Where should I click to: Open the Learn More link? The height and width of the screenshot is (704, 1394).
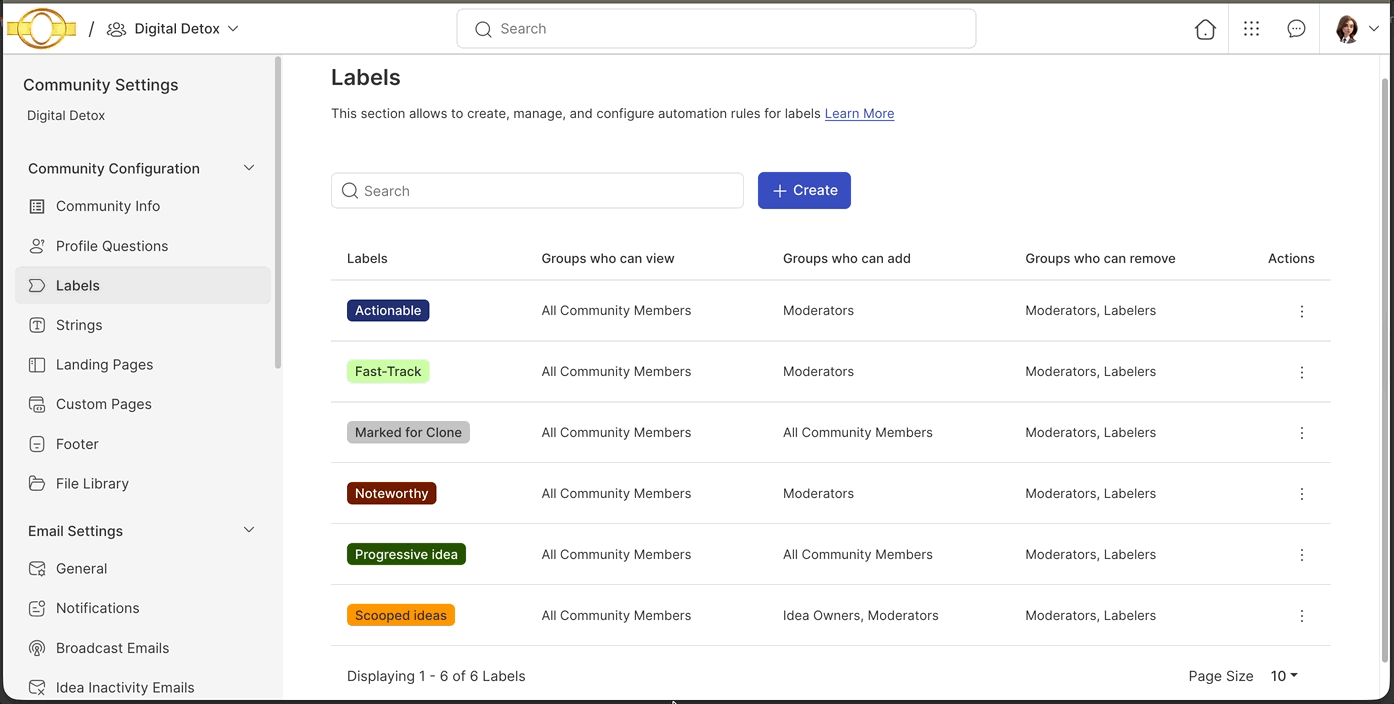click(x=858, y=113)
